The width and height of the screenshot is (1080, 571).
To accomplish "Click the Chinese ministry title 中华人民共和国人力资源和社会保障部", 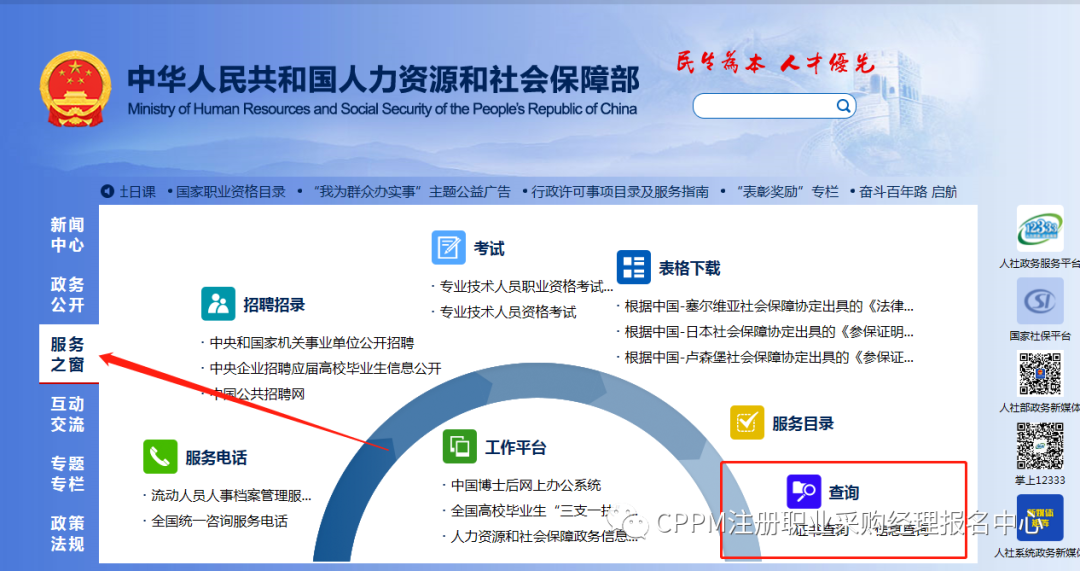I will tap(384, 79).
